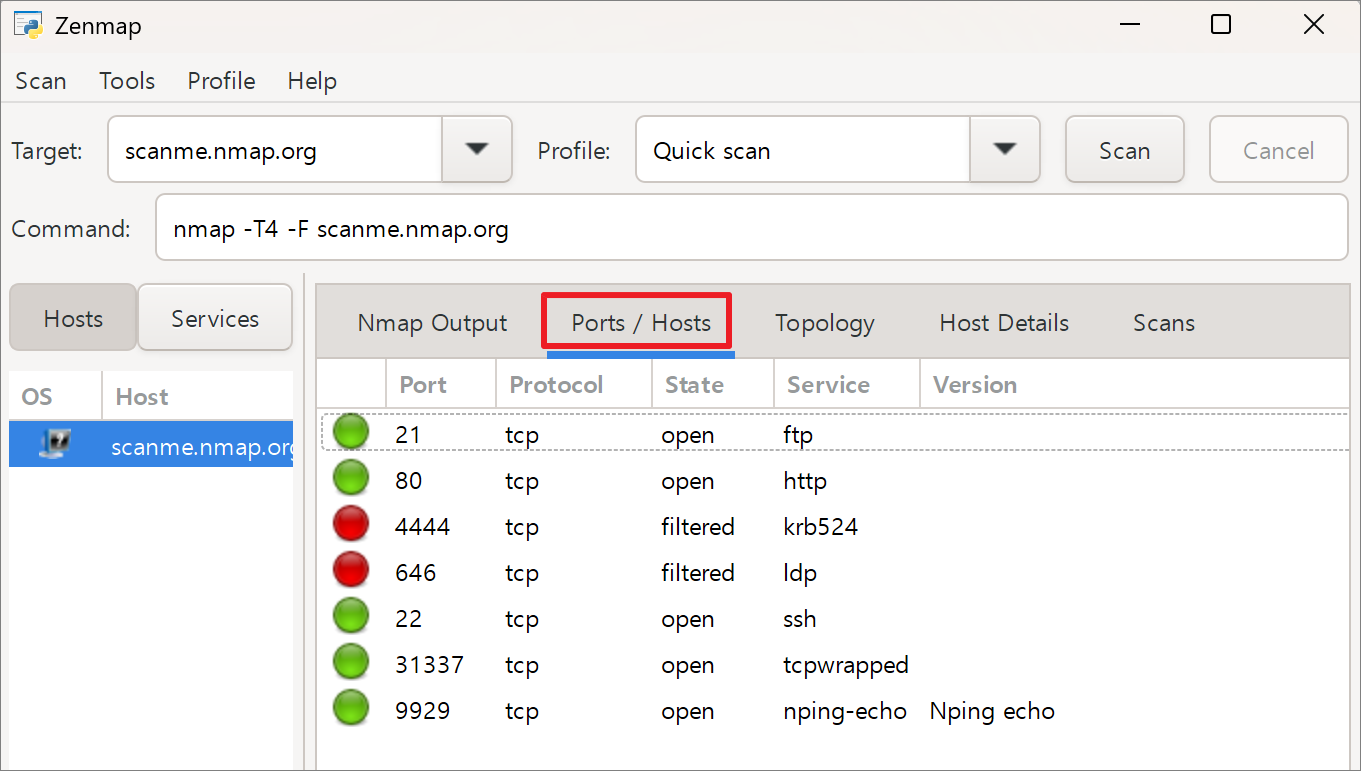Image resolution: width=1361 pixels, height=771 pixels.
Task: Open the Tools menu
Action: click(x=127, y=81)
